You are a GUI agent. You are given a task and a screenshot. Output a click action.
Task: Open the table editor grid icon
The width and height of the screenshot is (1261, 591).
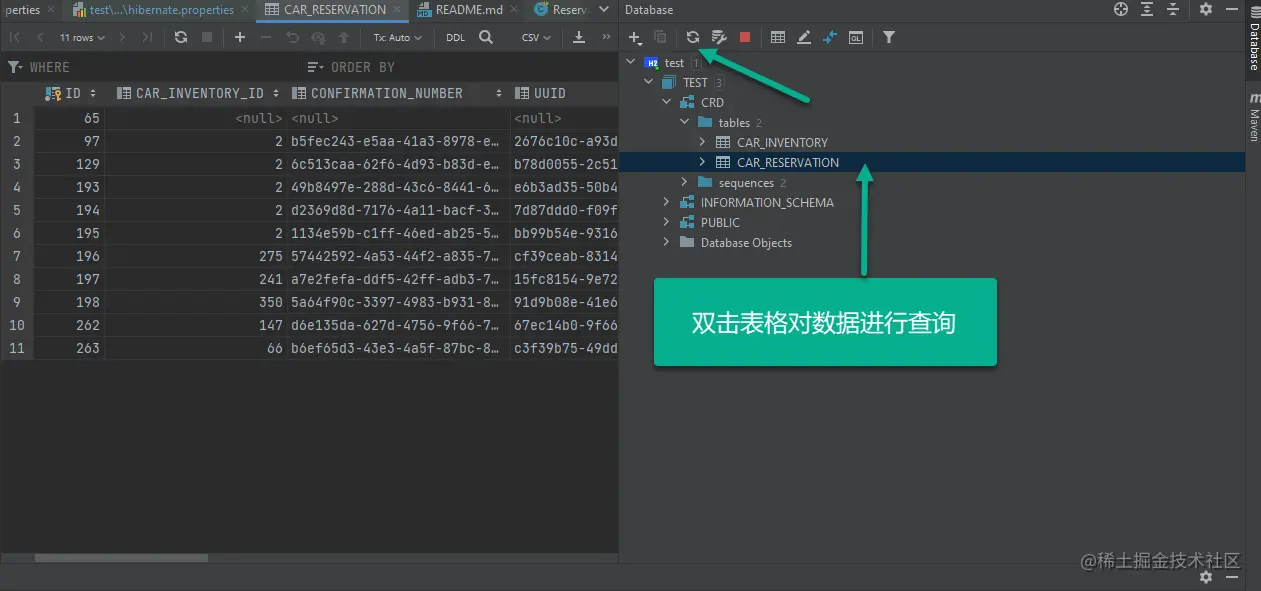point(778,37)
